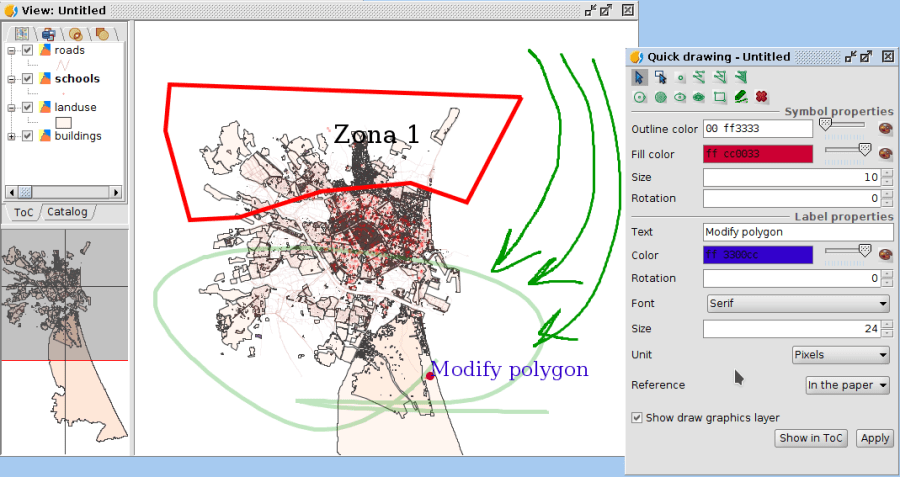The width and height of the screenshot is (900, 477).
Task: Open the Unit dropdown showing Pixels
Action: pyautogui.click(x=839, y=355)
